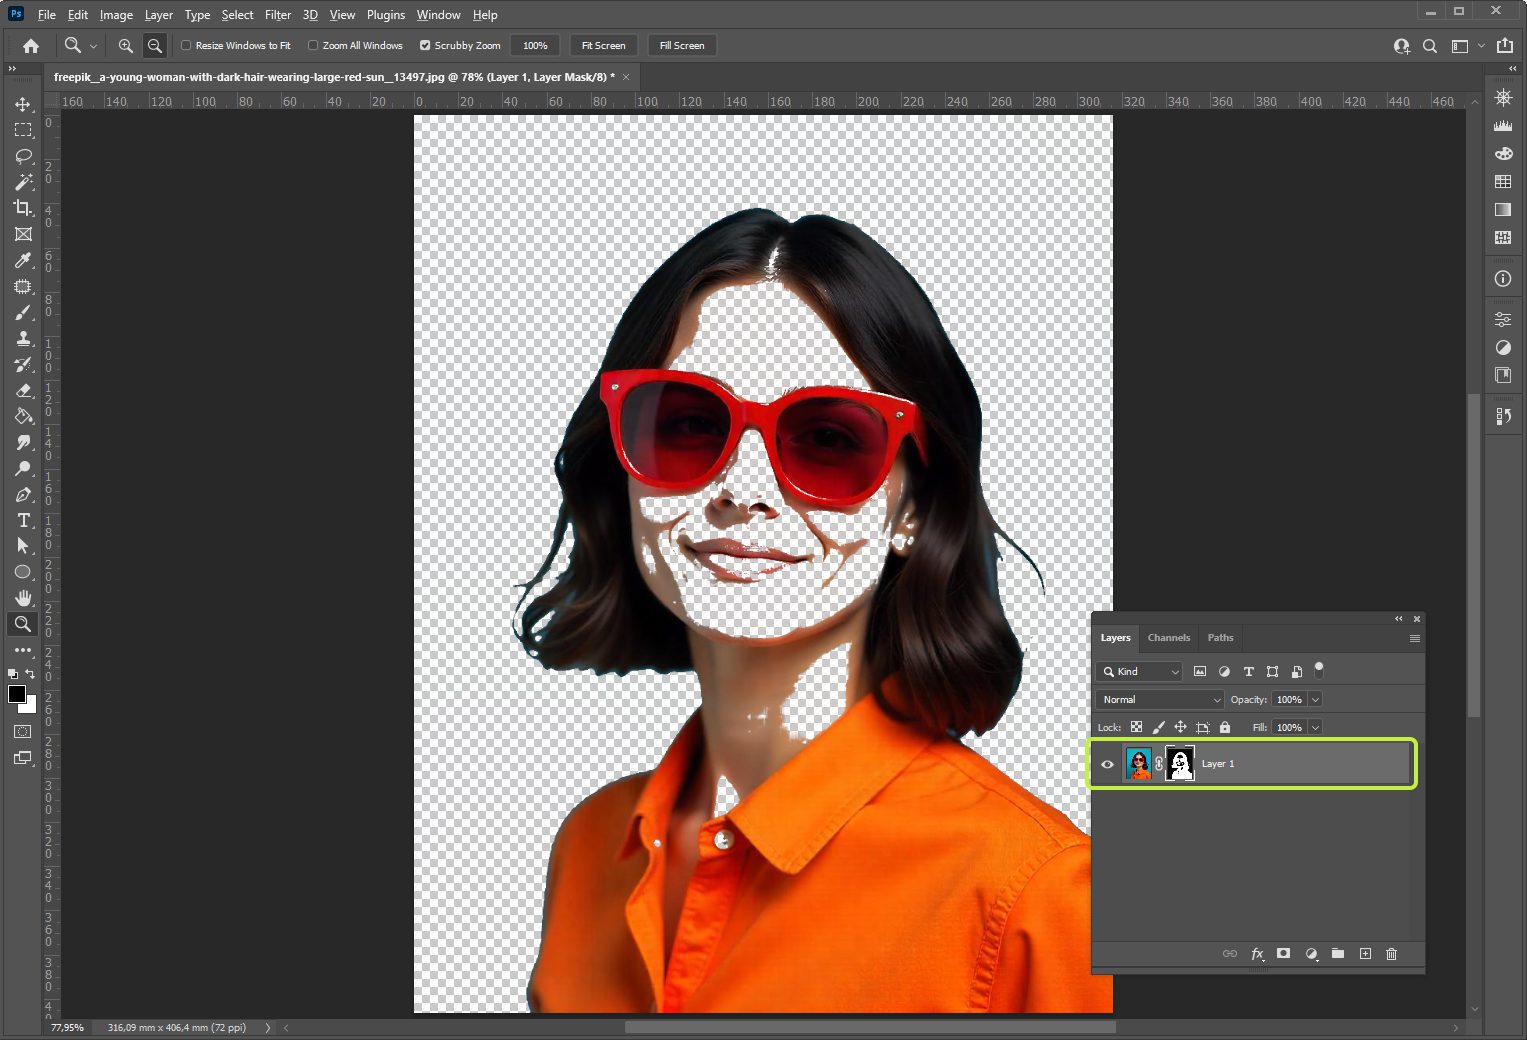
Task: Toggle lock image pixels brush icon
Action: (x=1159, y=728)
